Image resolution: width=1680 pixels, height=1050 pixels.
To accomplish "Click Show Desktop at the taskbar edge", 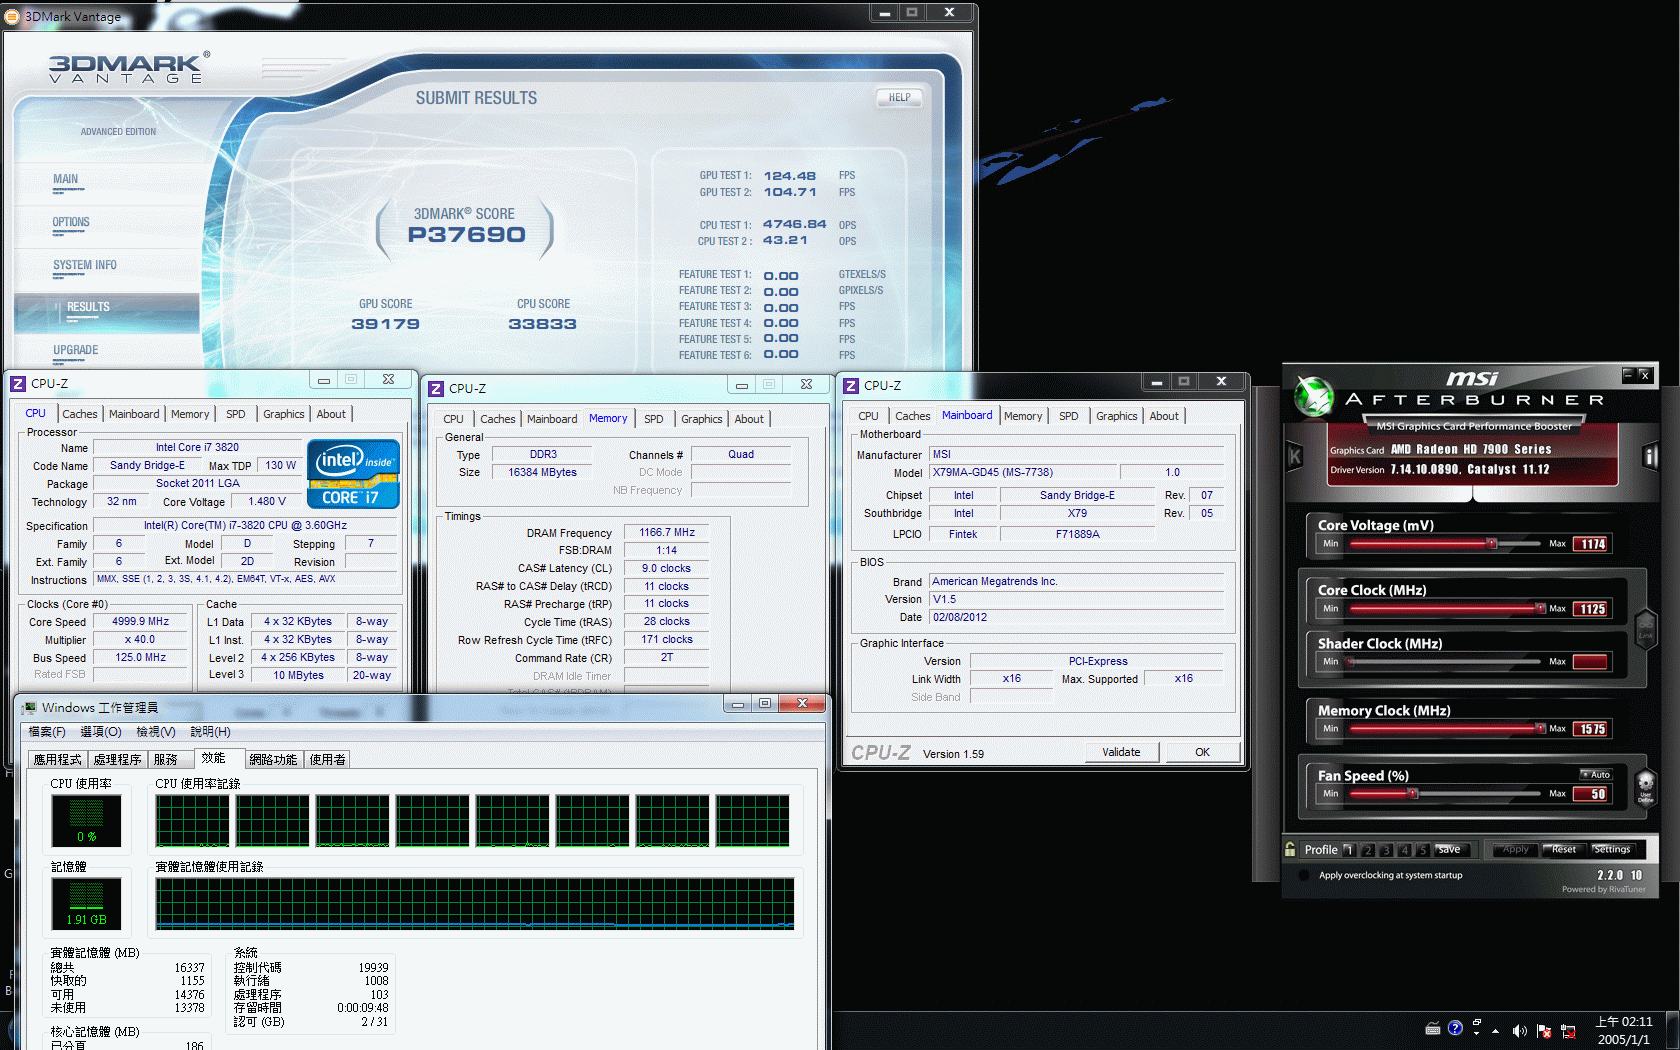I will 1673,1031.
